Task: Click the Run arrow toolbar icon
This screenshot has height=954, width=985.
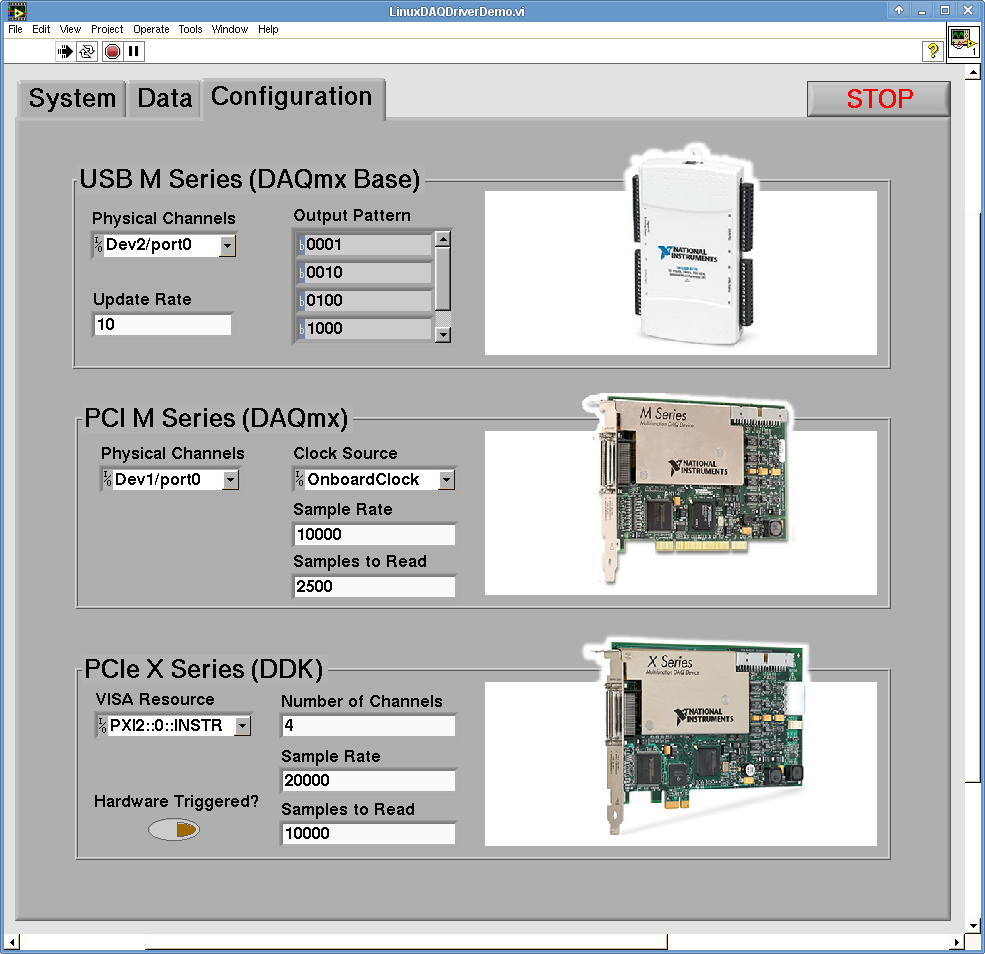Action: coord(65,51)
